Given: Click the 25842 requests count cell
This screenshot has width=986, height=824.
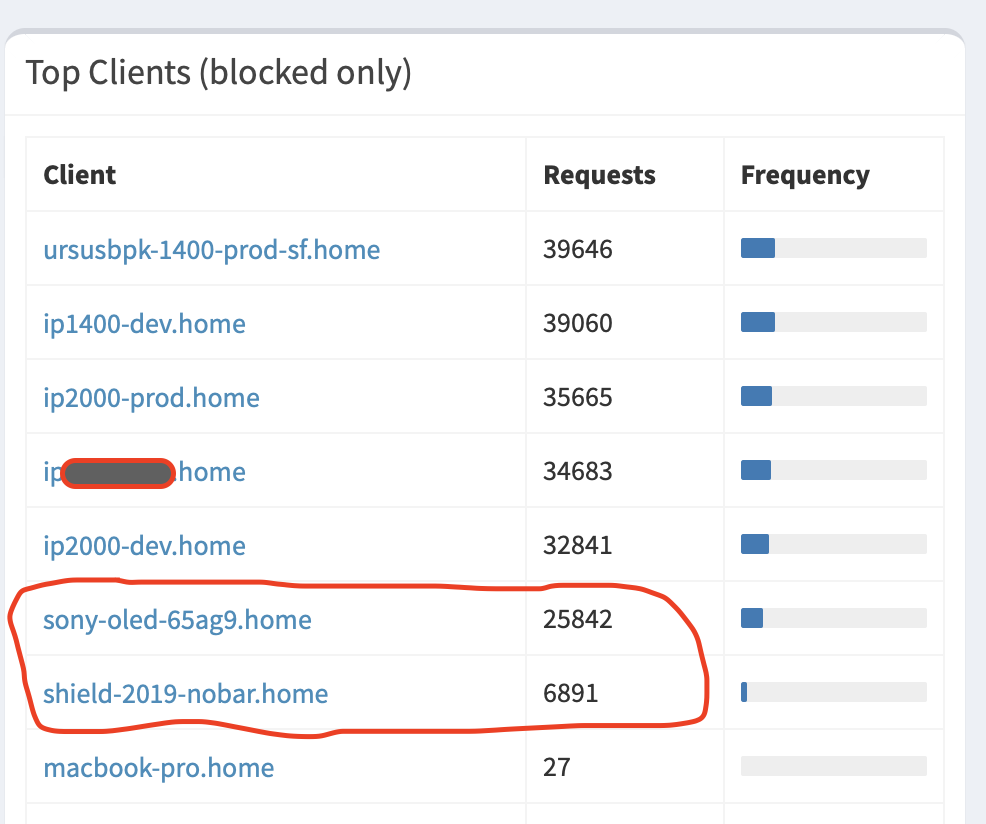Looking at the screenshot, I should 577,619.
